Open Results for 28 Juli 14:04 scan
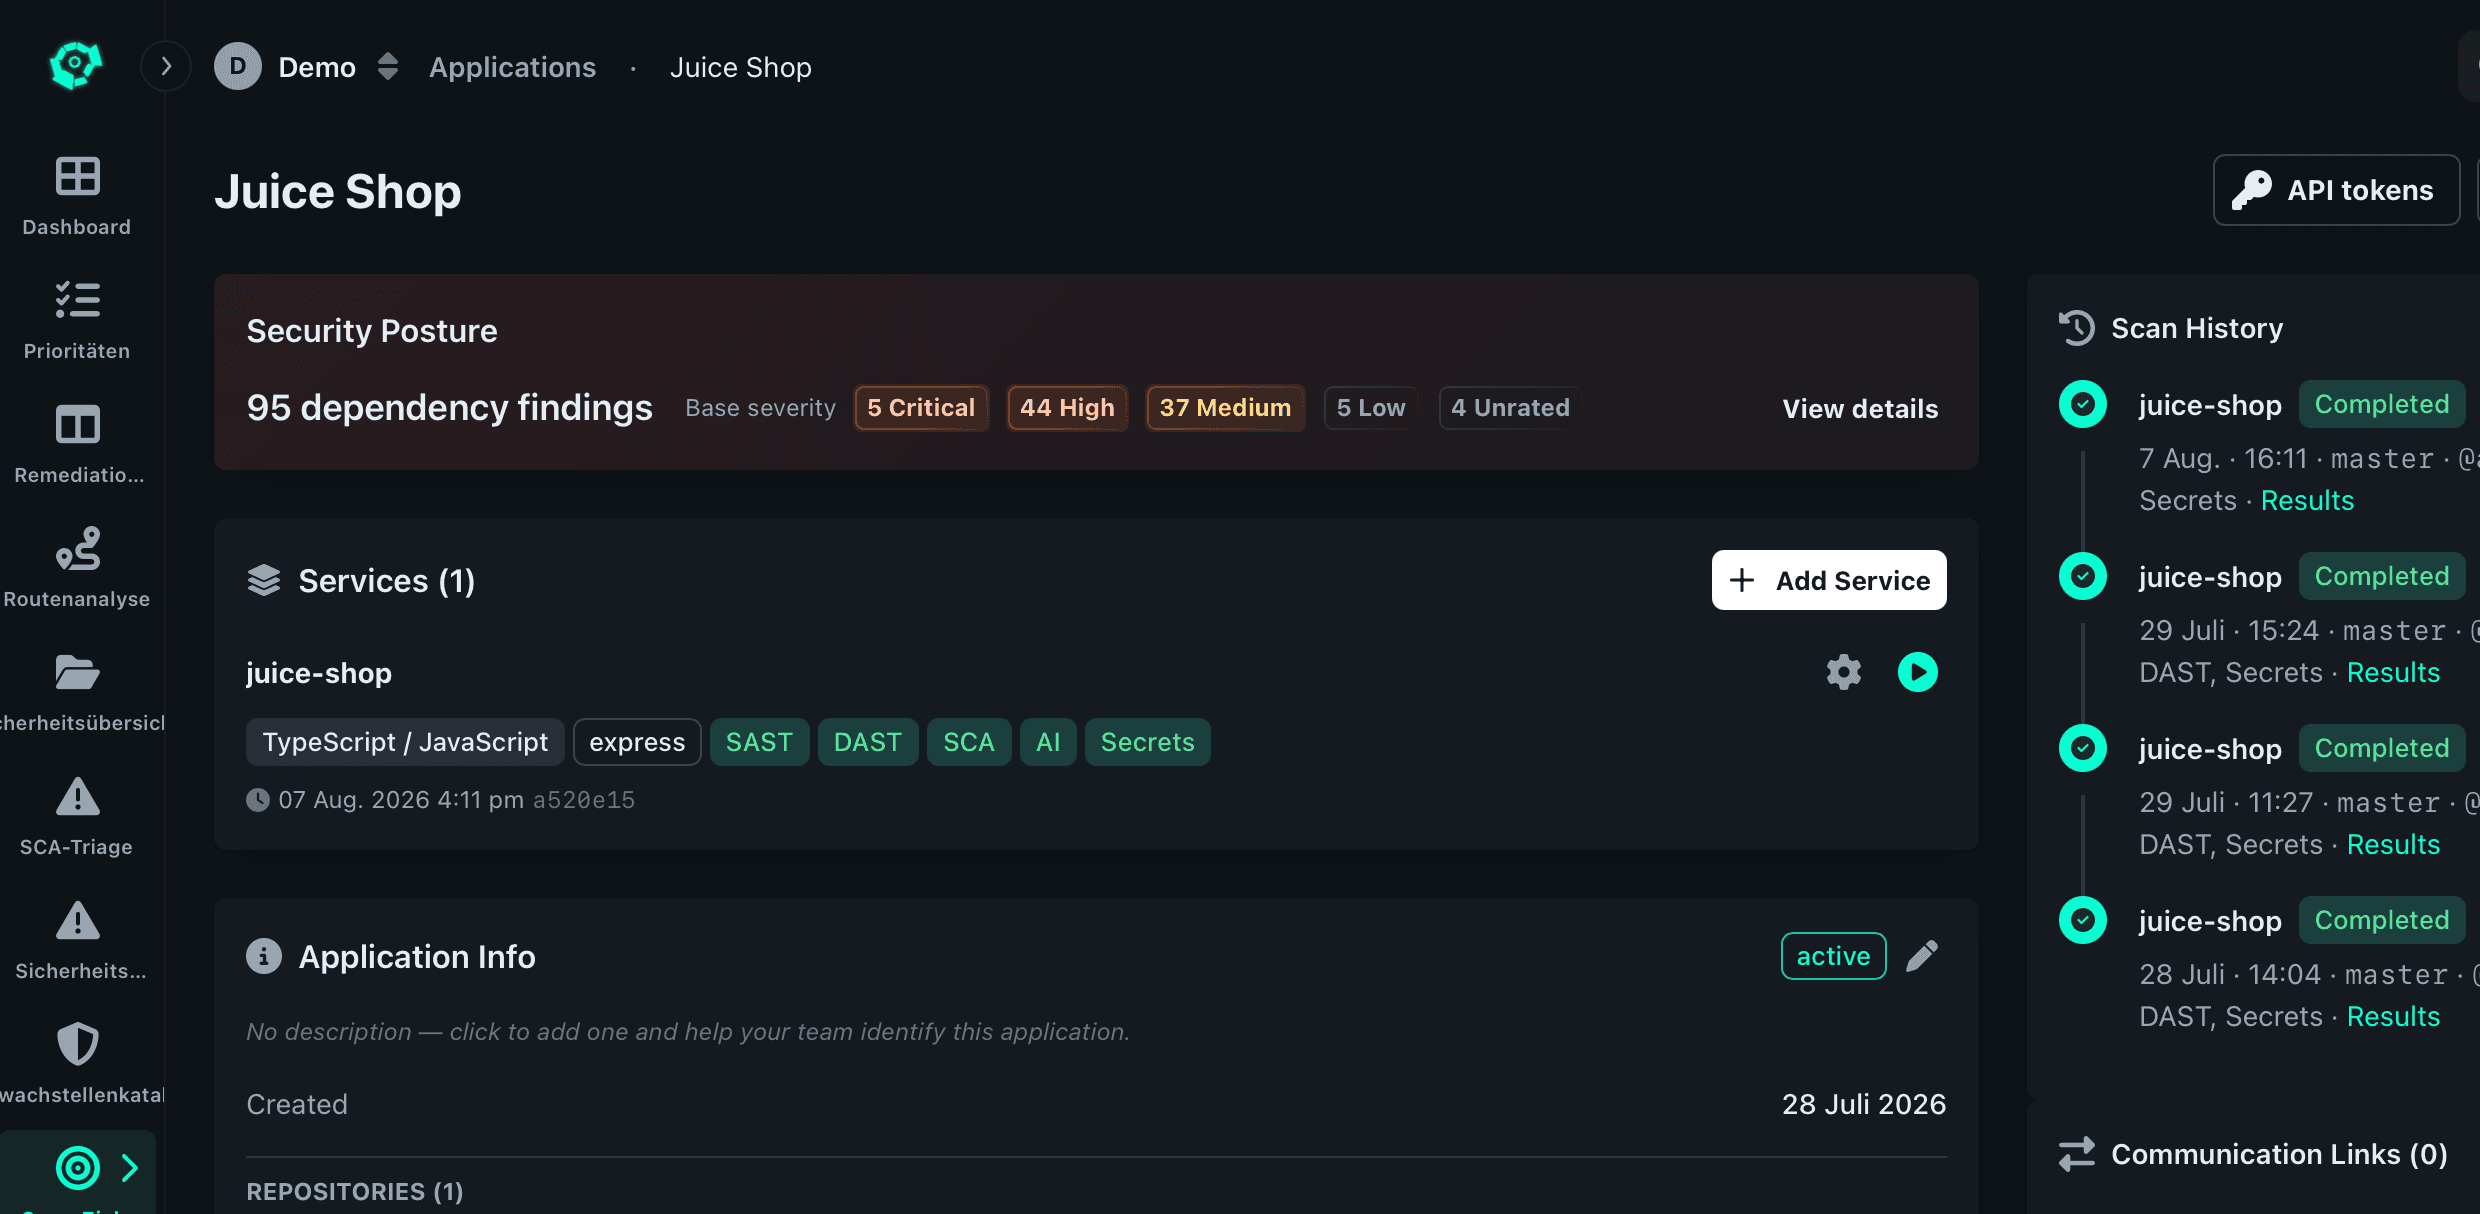This screenshot has width=2480, height=1214. click(2393, 1016)
